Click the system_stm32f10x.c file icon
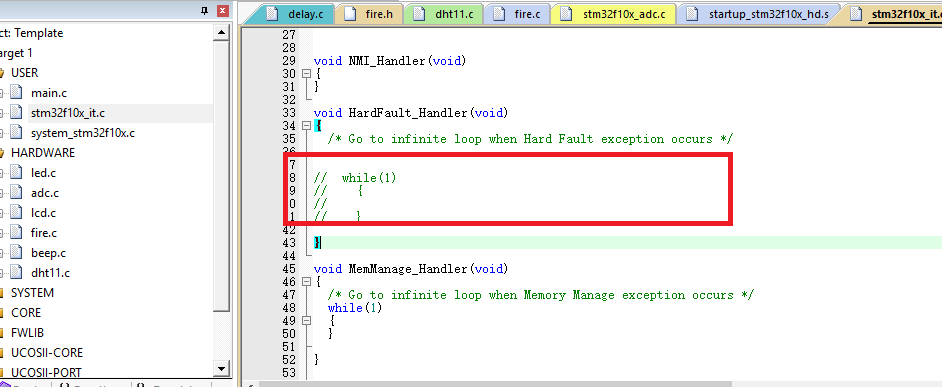 [x=17, y=133]
